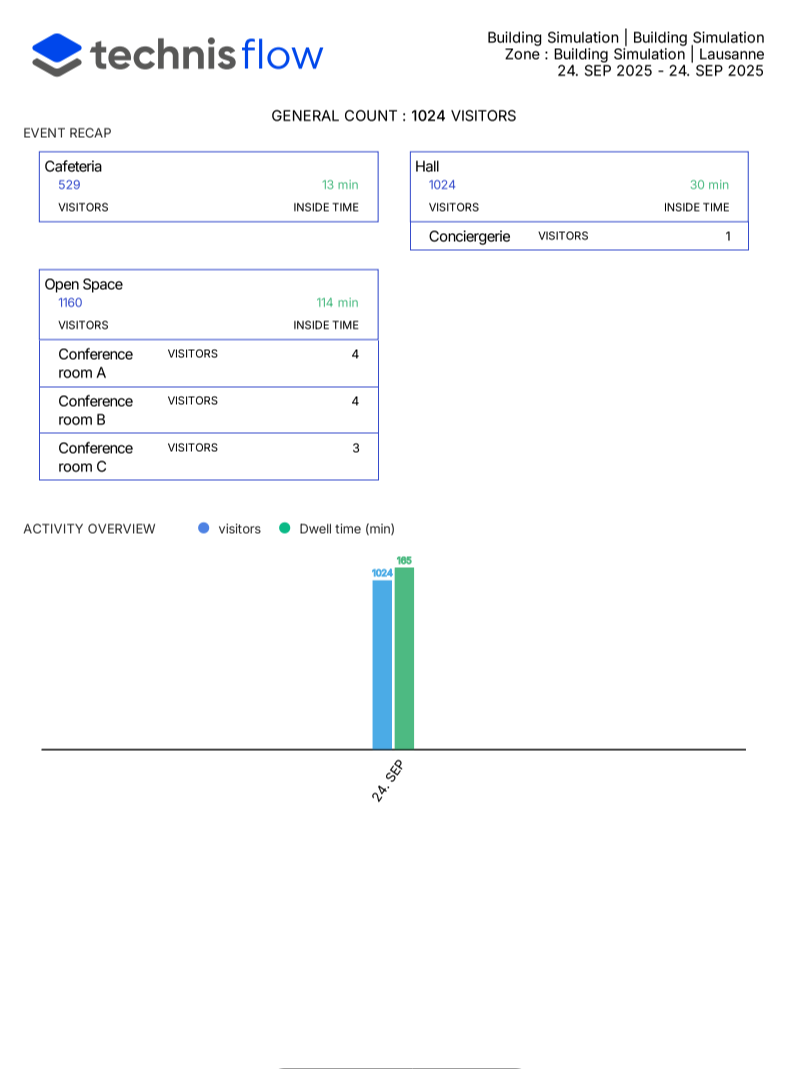Click the green Dwell time legend dot

click(285, 528)
